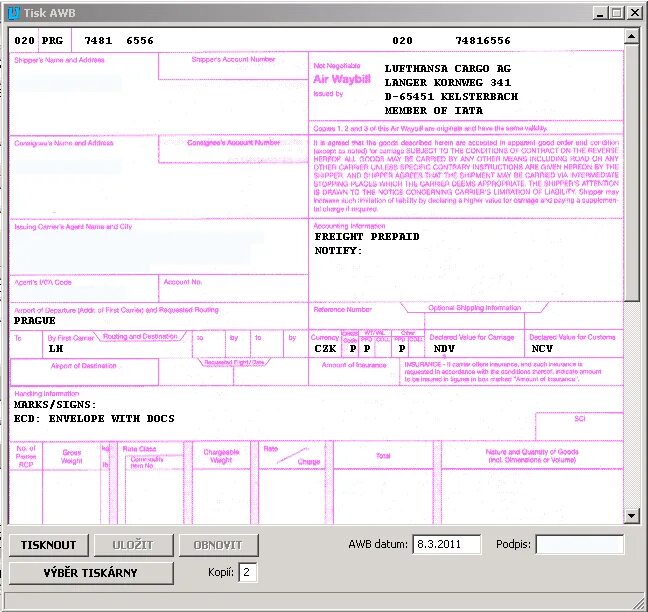
Task: Click the 'PRAGUE' departure airport text
Action: coord(35,321)
